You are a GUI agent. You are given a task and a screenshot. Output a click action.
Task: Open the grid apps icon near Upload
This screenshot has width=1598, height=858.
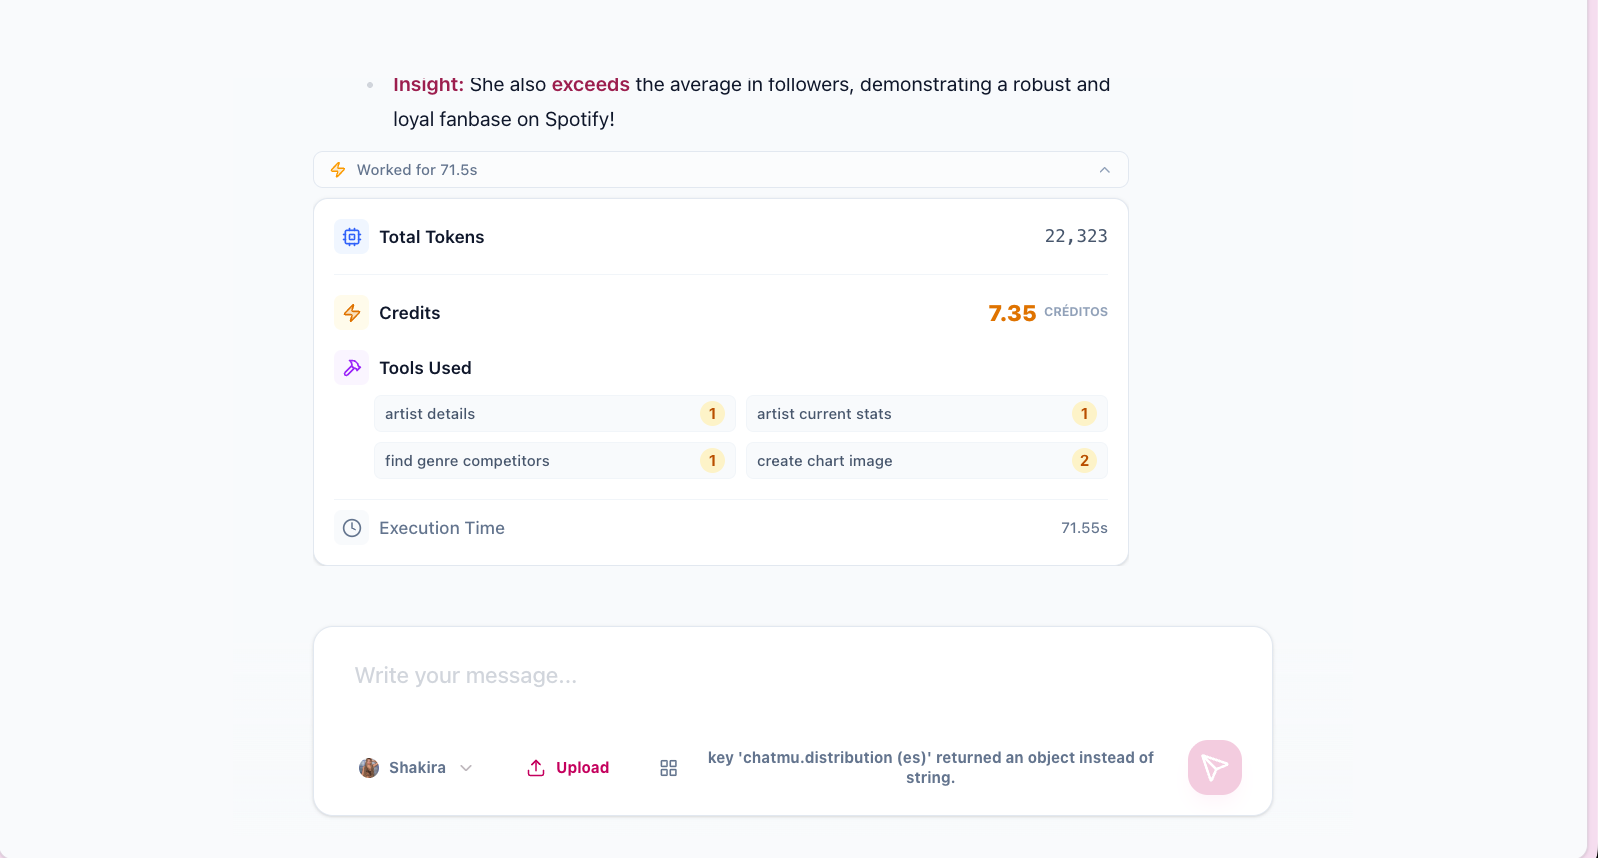pyautogui.click(x=667, y=767)
